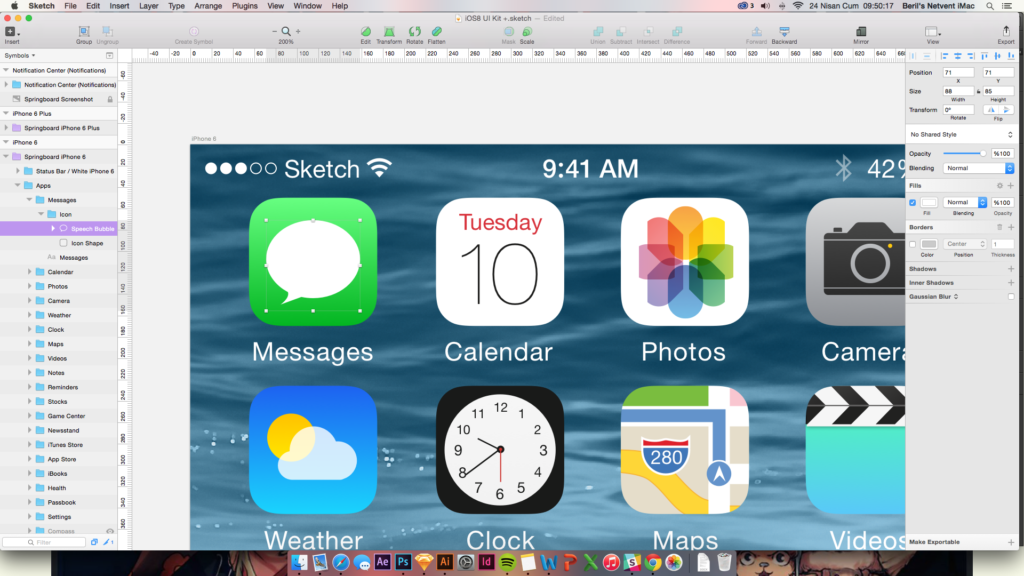Open the Layer menu
Image resolution: width=1024 pixels, height=576 pixels.
click(148, 6)
